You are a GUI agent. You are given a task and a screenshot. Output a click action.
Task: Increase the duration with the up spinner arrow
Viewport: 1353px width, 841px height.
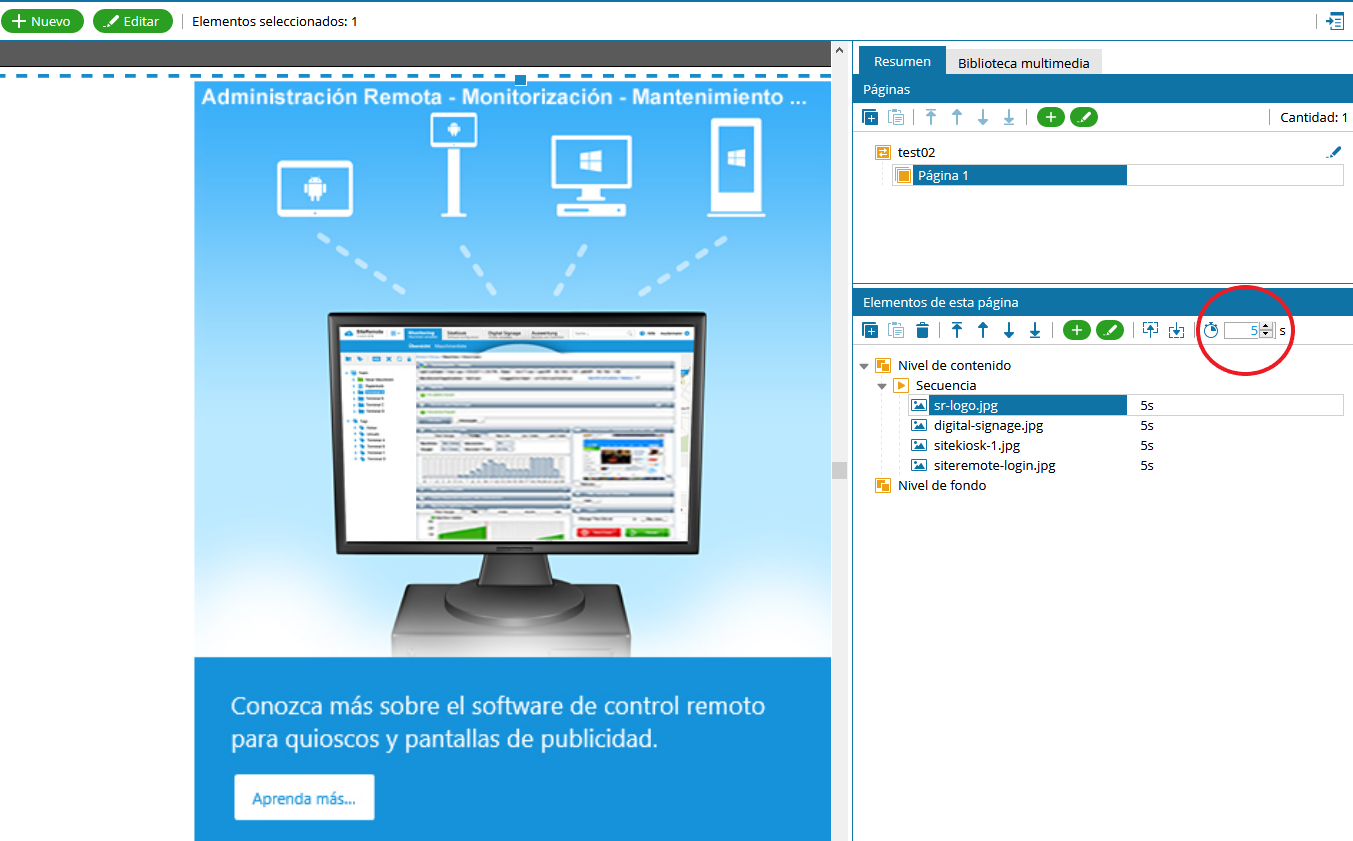point(1266,326)
